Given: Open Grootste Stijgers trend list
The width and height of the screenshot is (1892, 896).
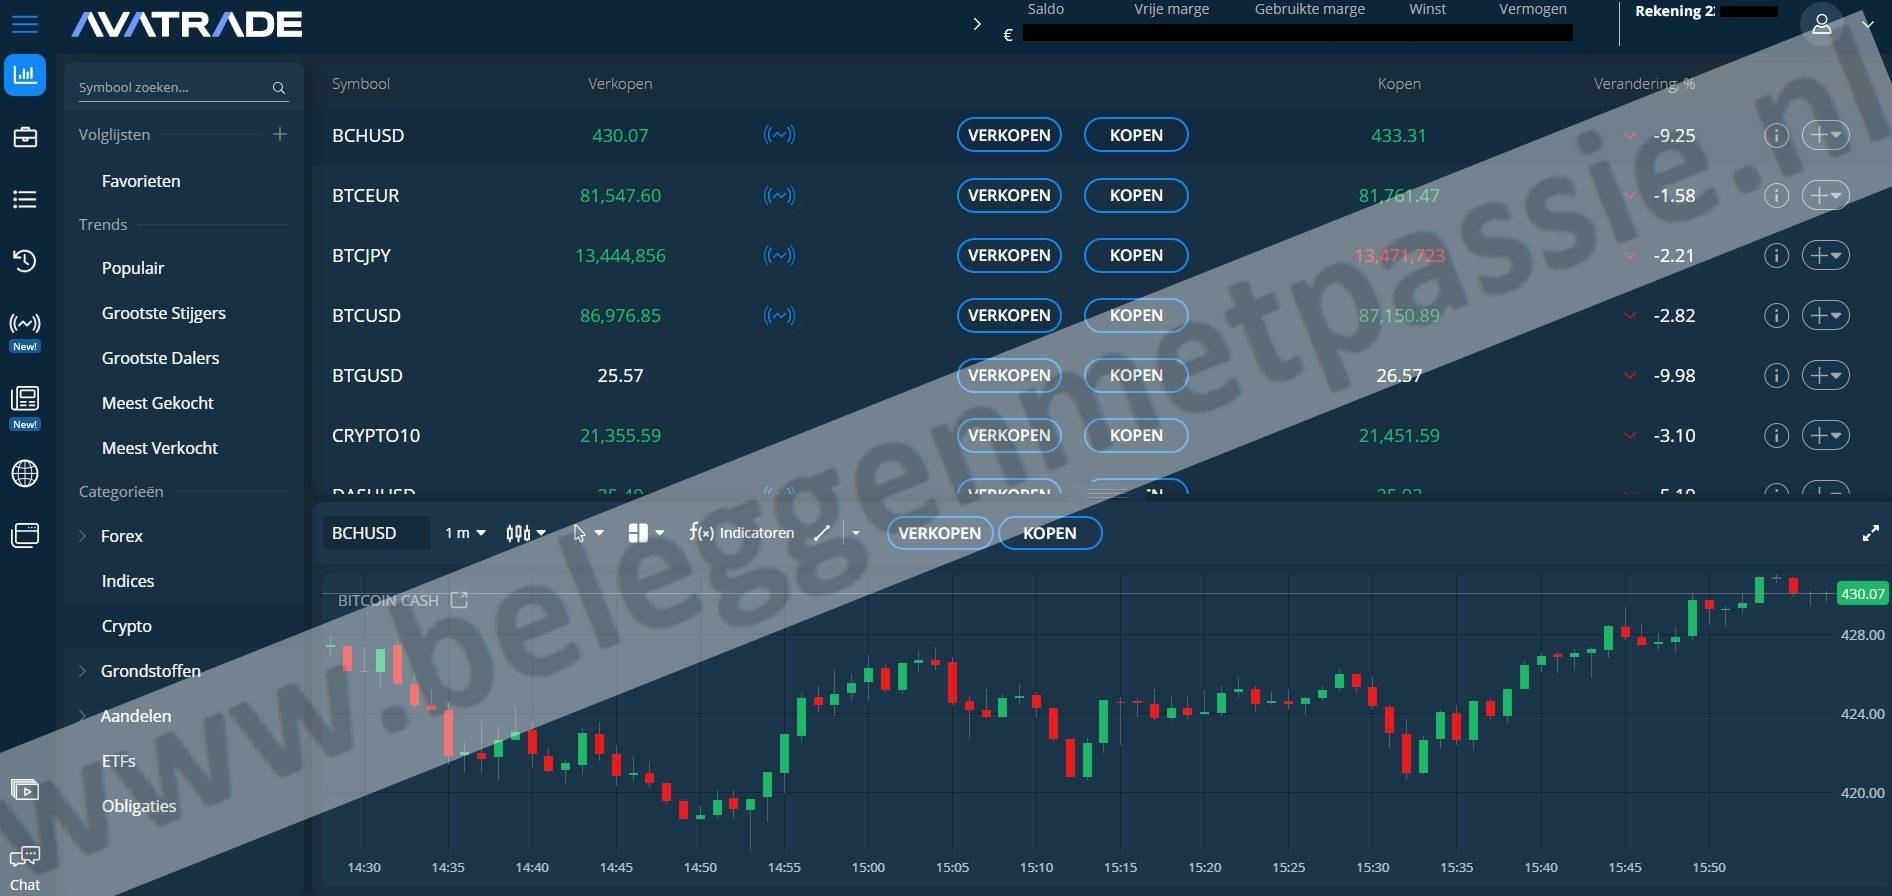Looking at the screenshot, I should (164, 313).
